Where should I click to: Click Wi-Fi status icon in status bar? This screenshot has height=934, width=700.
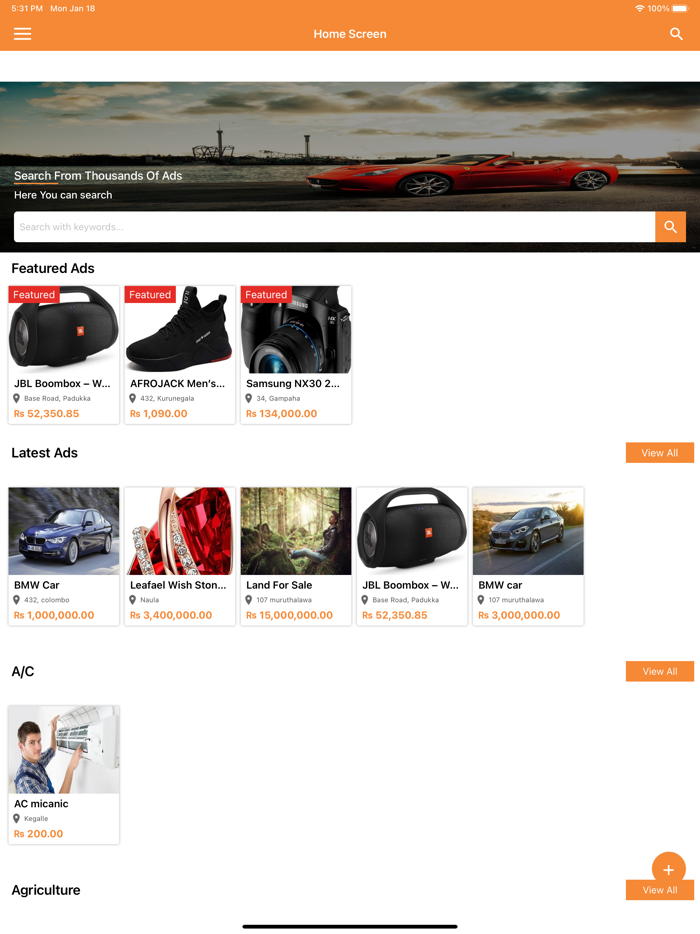639,8
